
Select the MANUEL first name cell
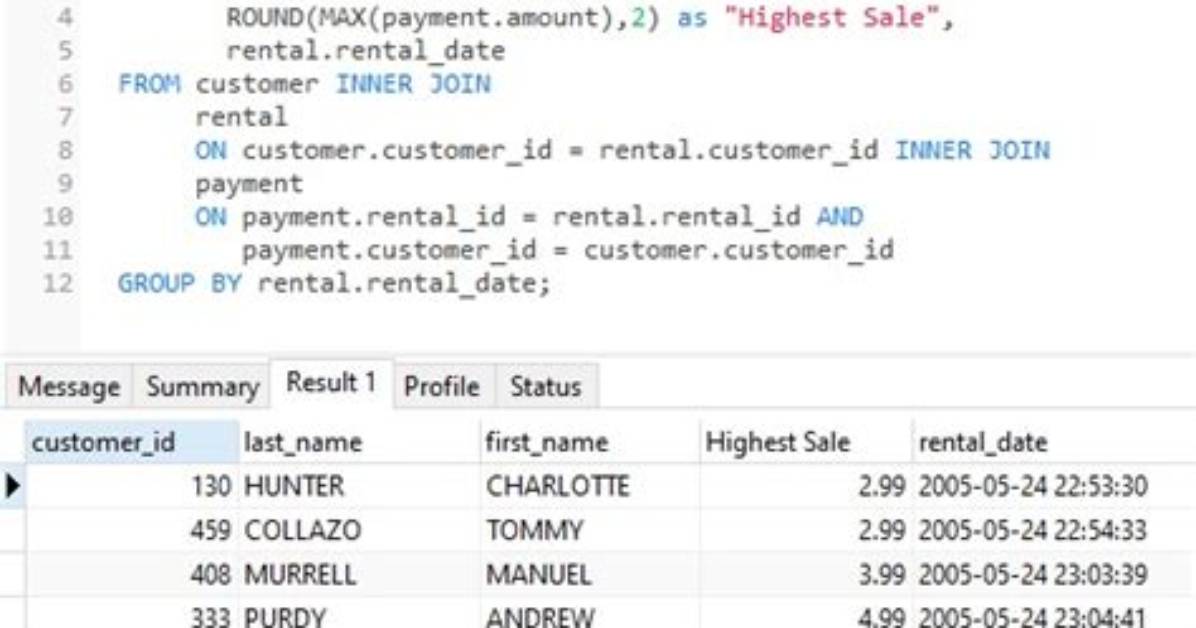[x=590, y=575]
